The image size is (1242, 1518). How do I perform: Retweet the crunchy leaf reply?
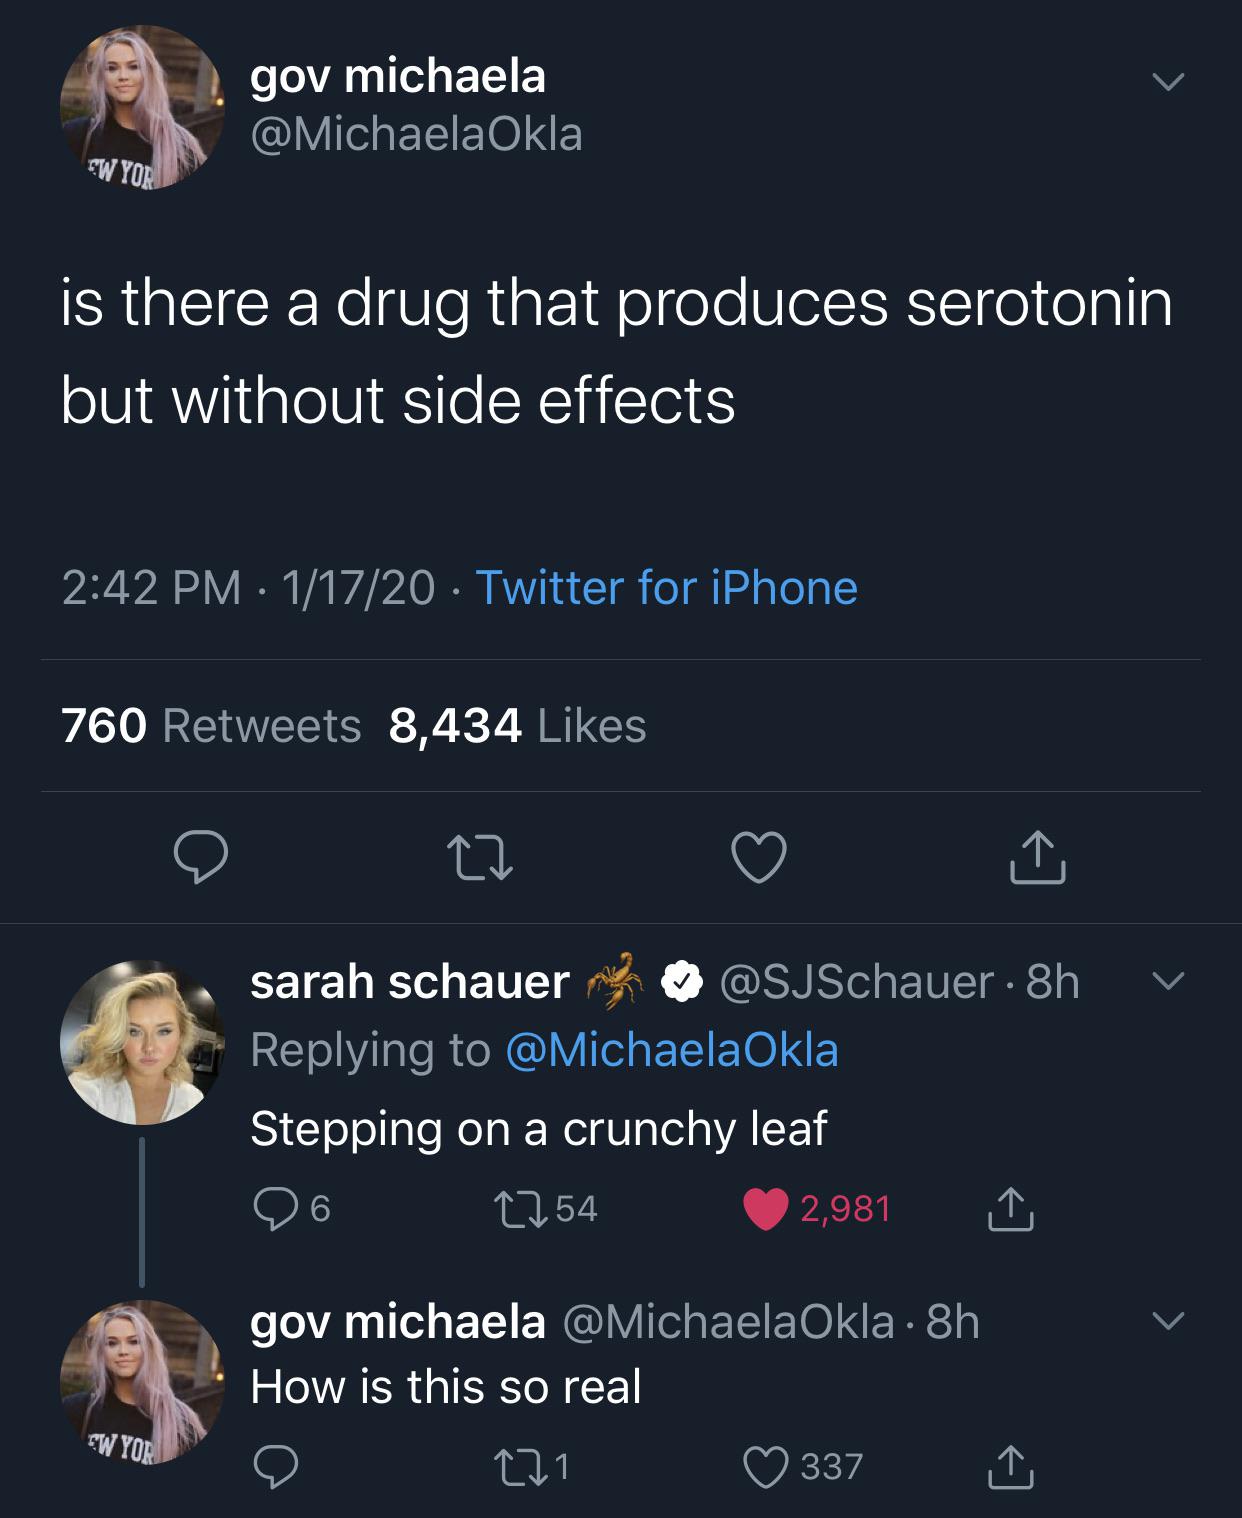[x=521, y=1209]
